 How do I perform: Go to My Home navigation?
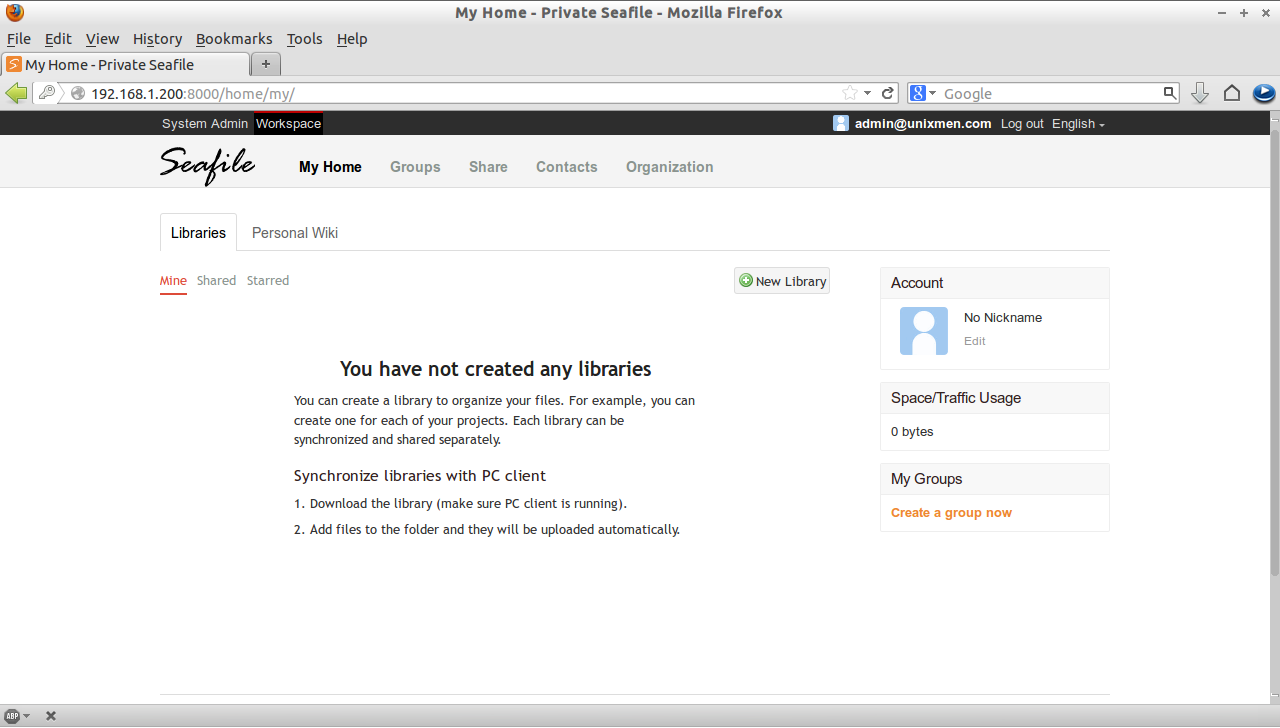330,167
